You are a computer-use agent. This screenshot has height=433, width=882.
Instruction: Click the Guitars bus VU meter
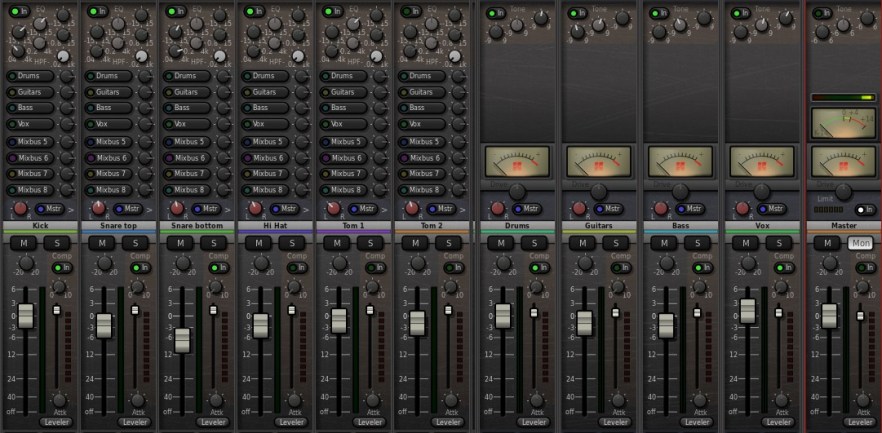[598, 160]
